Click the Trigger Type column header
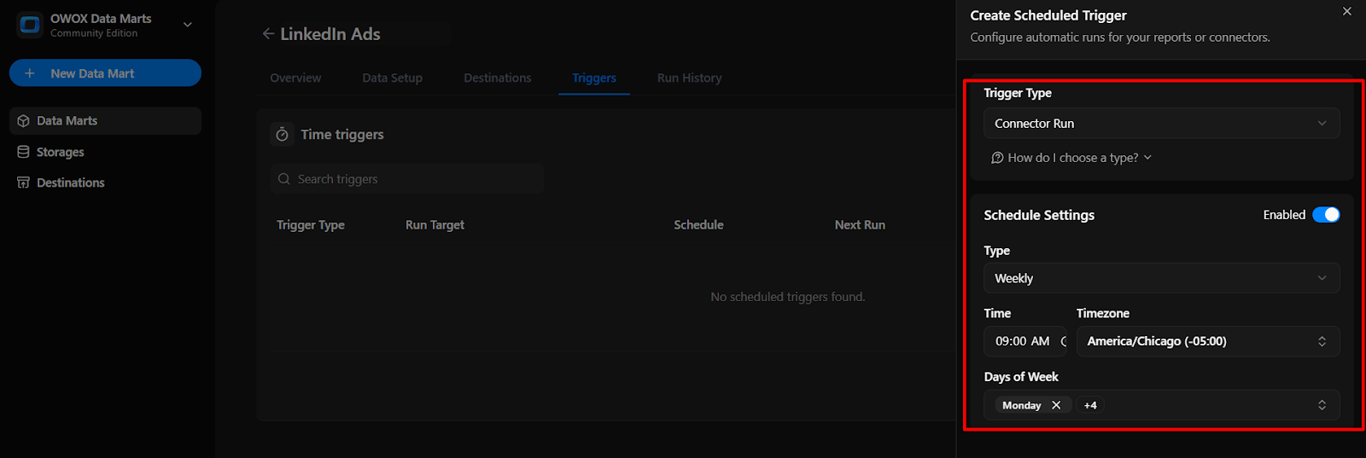Screen dimensions: 1366x458 (x=311, y=225)
